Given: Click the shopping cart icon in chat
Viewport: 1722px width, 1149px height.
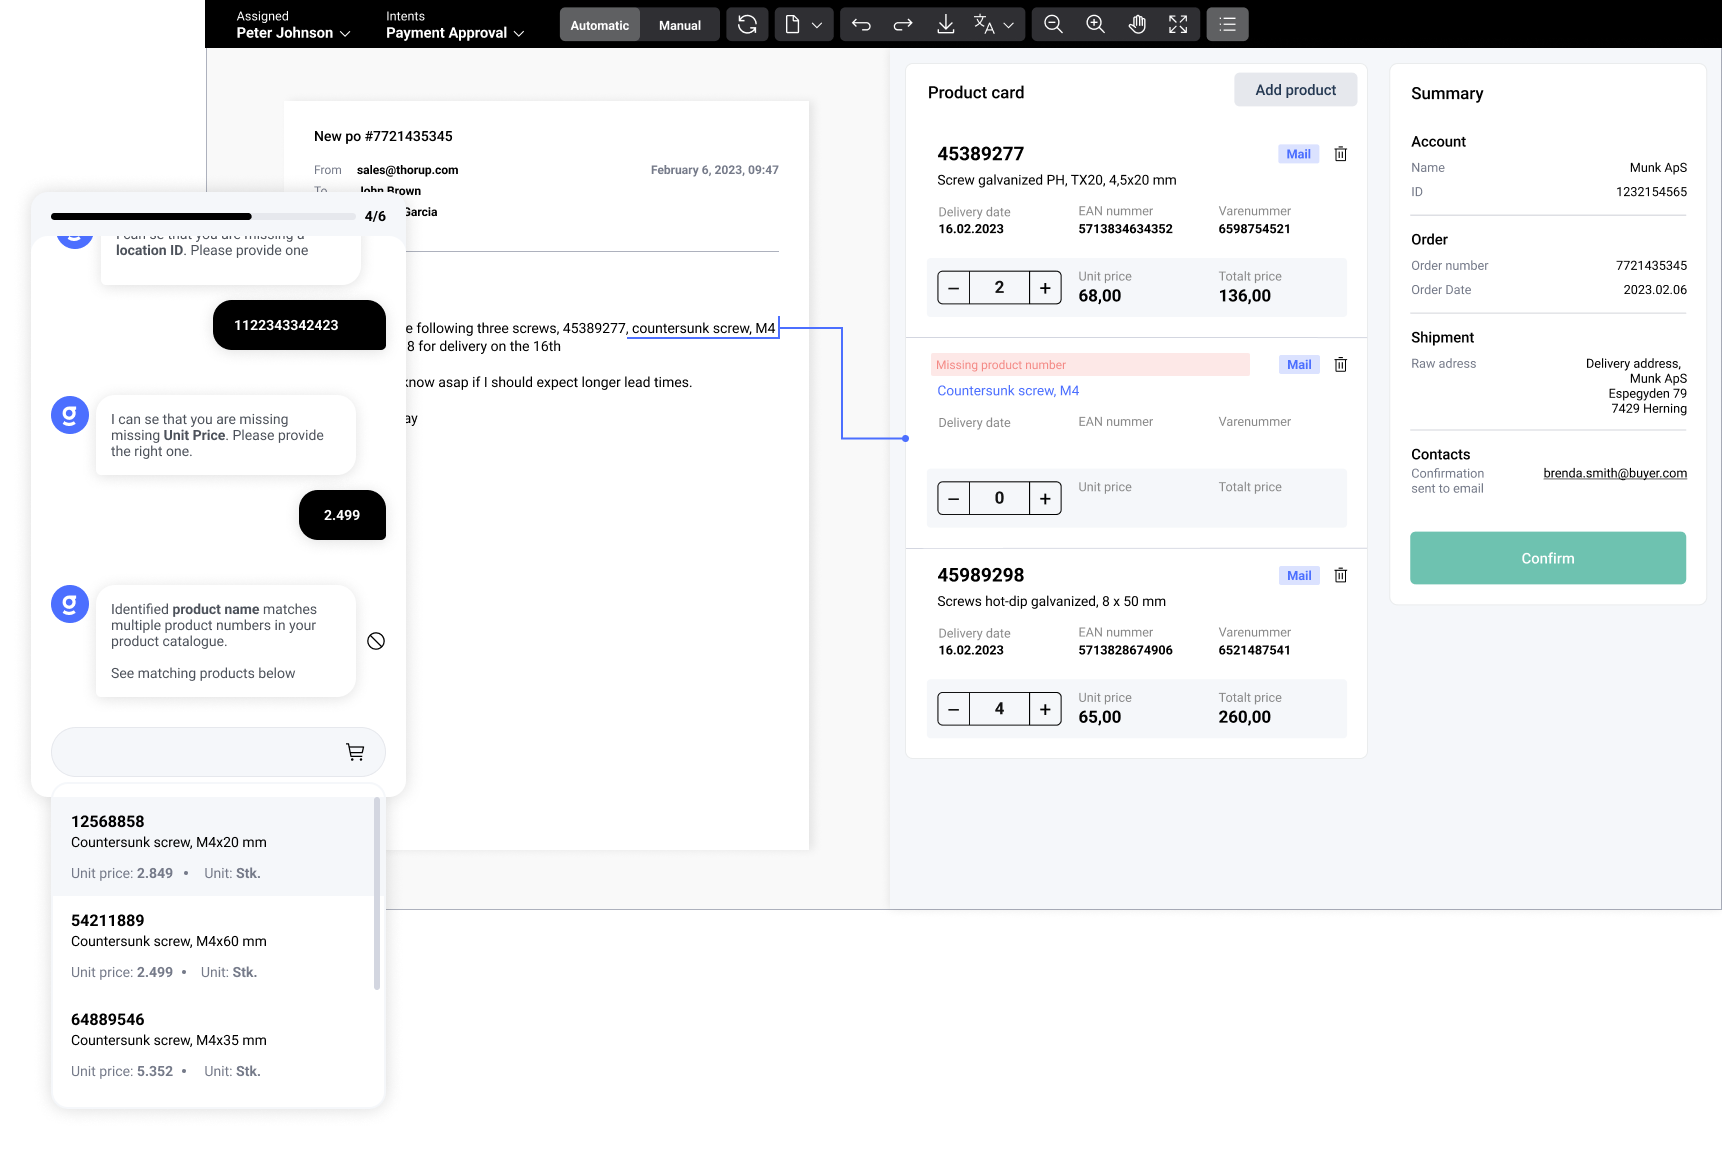Looking at the screenshot, I should tap(355, 752).
